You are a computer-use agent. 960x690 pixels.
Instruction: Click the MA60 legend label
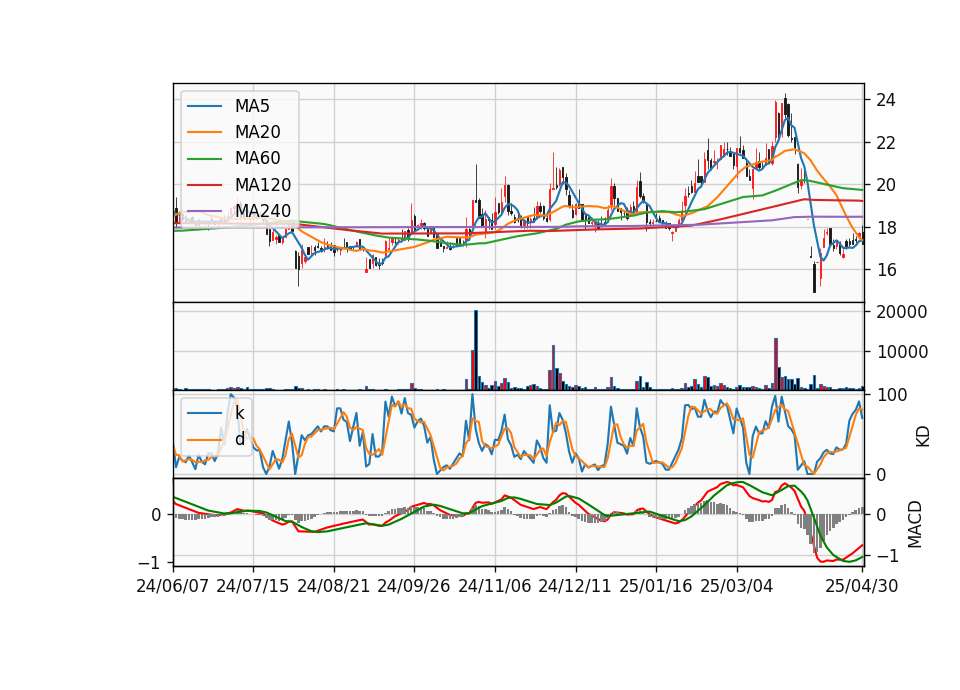[257, 159]
